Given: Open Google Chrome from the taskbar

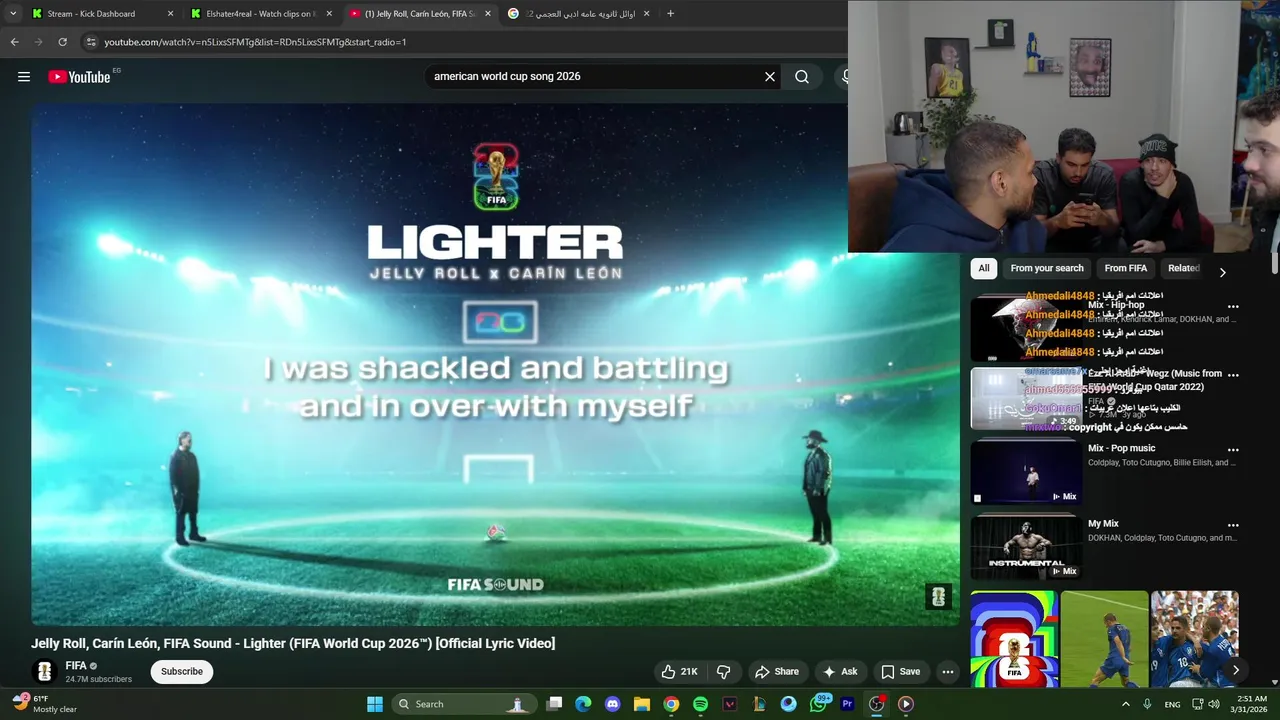Looking at the screenshot, I should (x=671, y=704).
